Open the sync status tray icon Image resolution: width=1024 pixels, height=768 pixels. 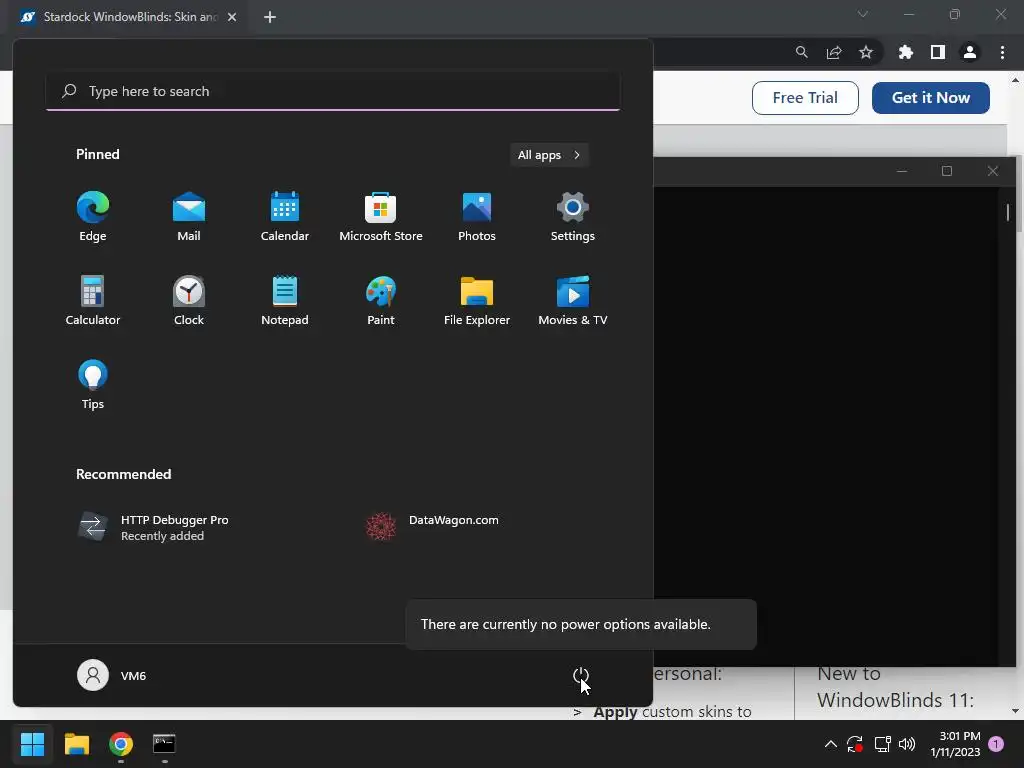[x=855, y=744]
